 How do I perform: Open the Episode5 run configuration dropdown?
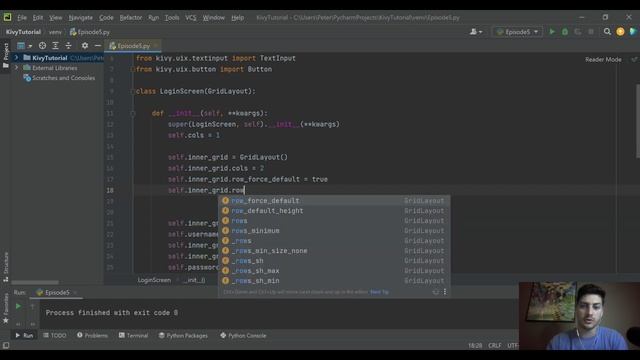point(517,32)
